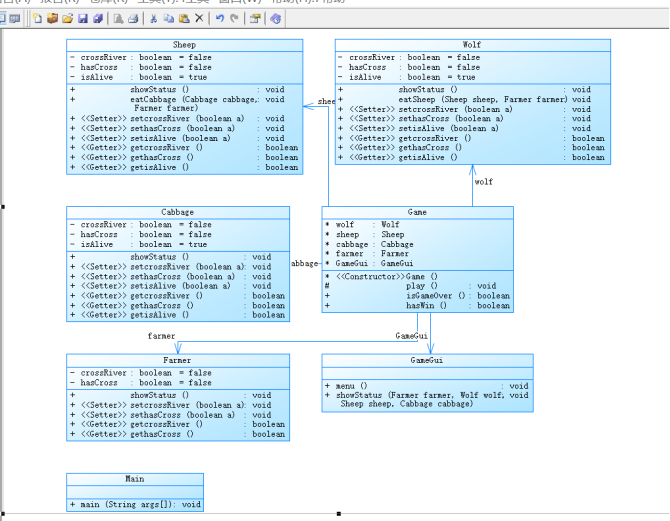The image size is (670, 521).
Task: Click the New project box icon
Action: [52, 18]
